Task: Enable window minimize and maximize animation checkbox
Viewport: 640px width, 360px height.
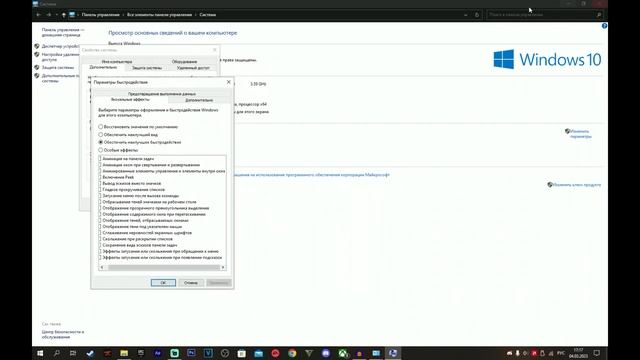Action: click(x=100, y=165)
